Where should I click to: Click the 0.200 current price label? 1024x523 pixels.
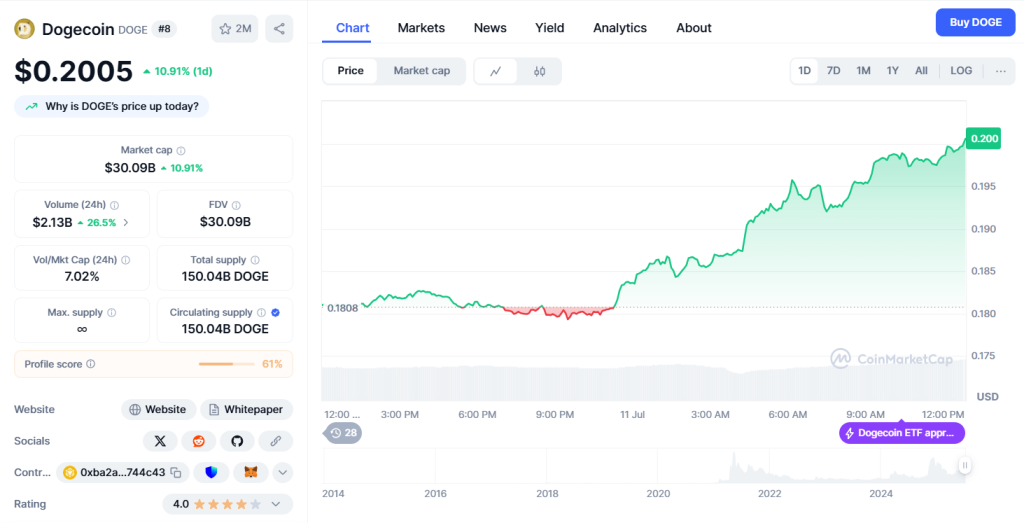click(984, 138)
